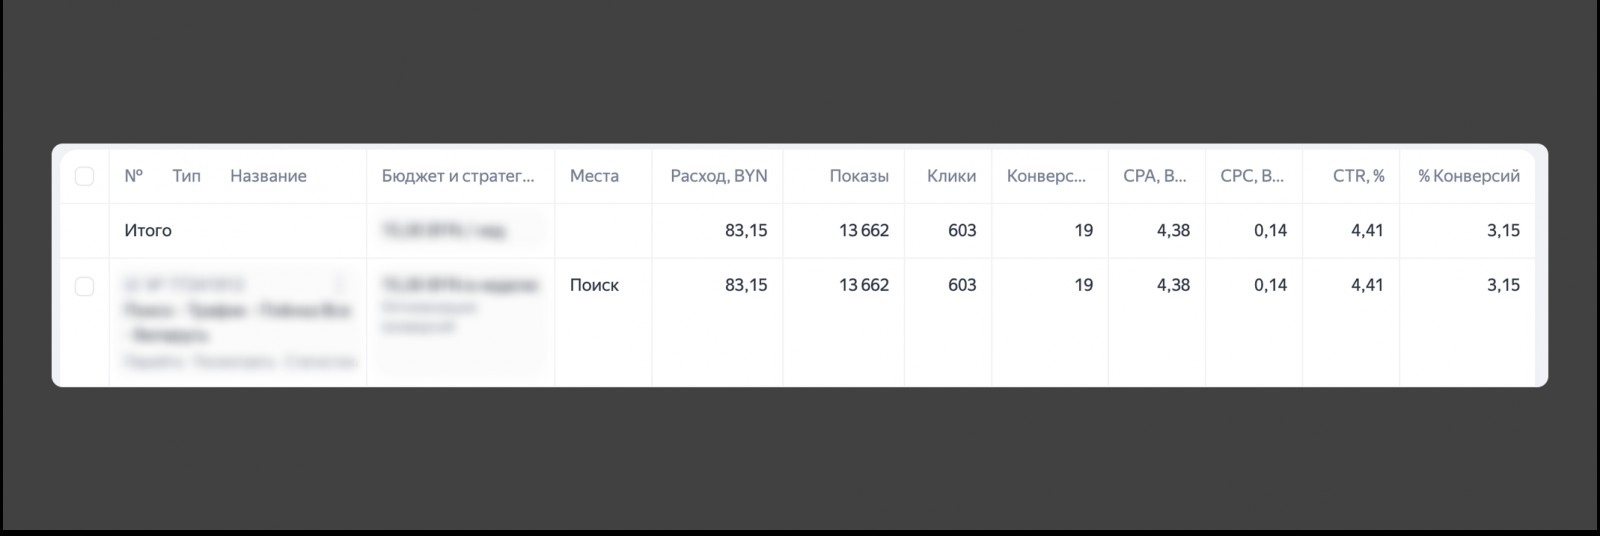Sort by the Клики column
The image size is (1600, 536).
click(x=951, y=176)
